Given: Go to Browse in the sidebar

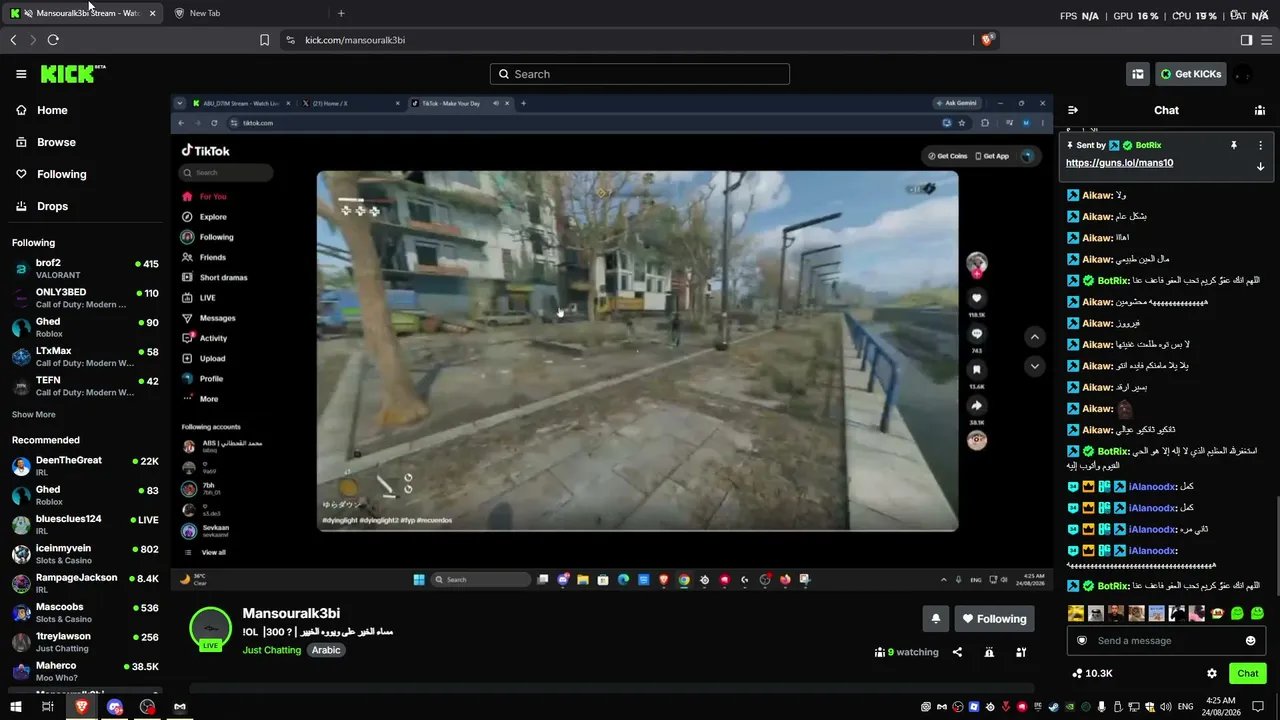Looking at the screenshot, I should pos(56,142).
